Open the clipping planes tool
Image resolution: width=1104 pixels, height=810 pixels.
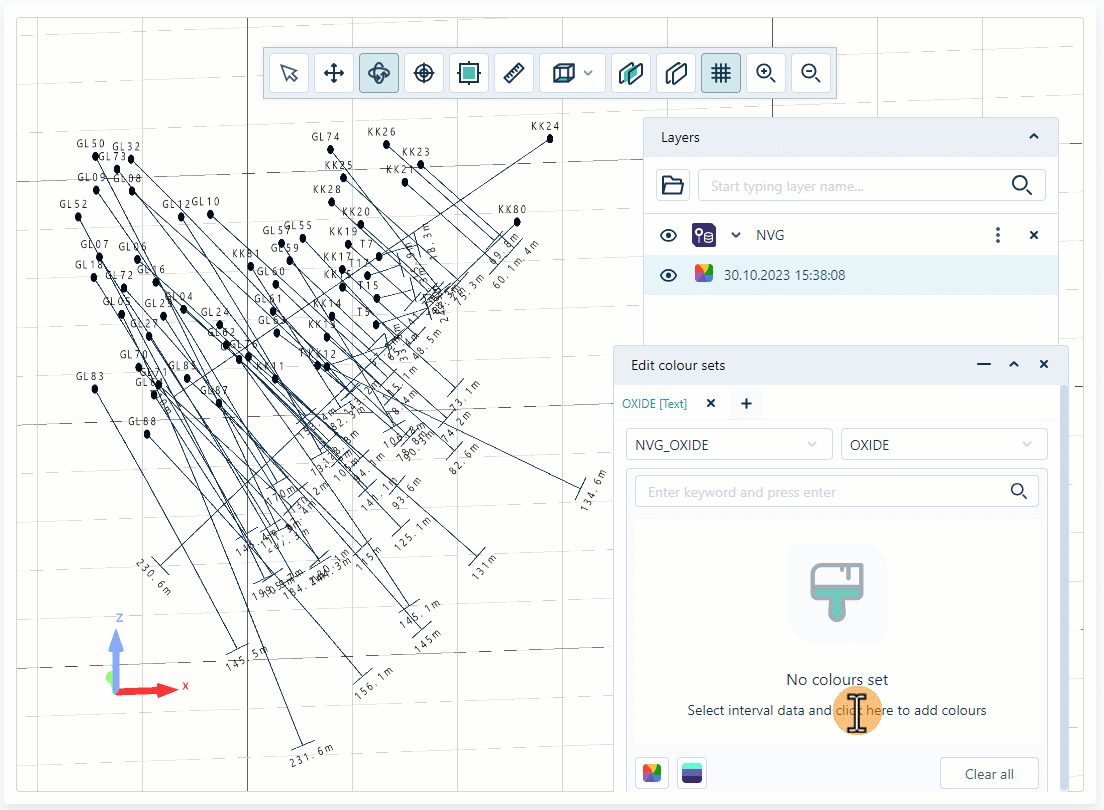coord(631,72)
